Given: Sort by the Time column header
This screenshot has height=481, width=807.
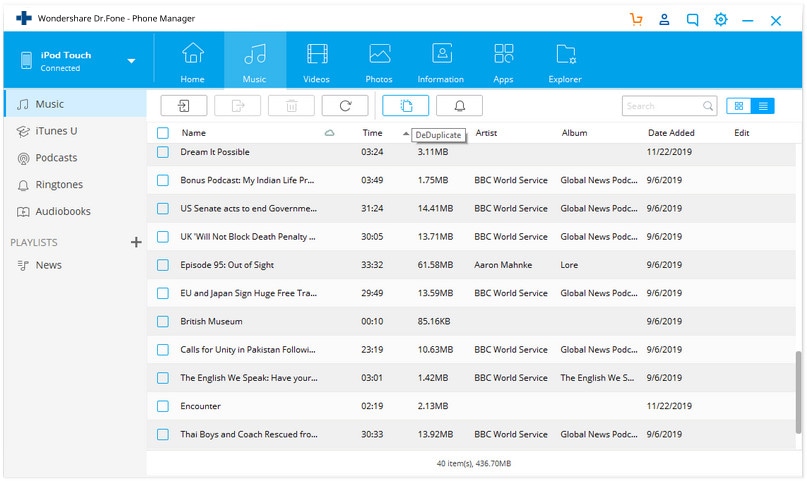Looking at the screenshot, I should click(372, 133).
